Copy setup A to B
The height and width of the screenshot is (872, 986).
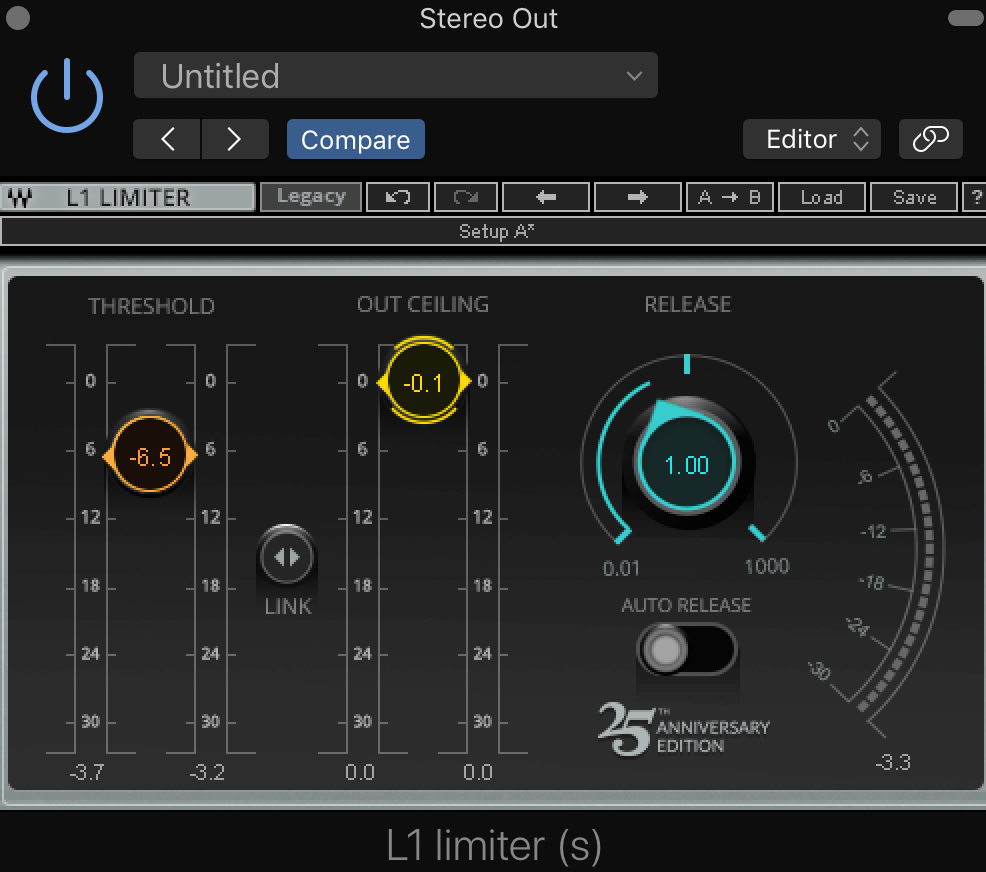[x=729, y=197]
